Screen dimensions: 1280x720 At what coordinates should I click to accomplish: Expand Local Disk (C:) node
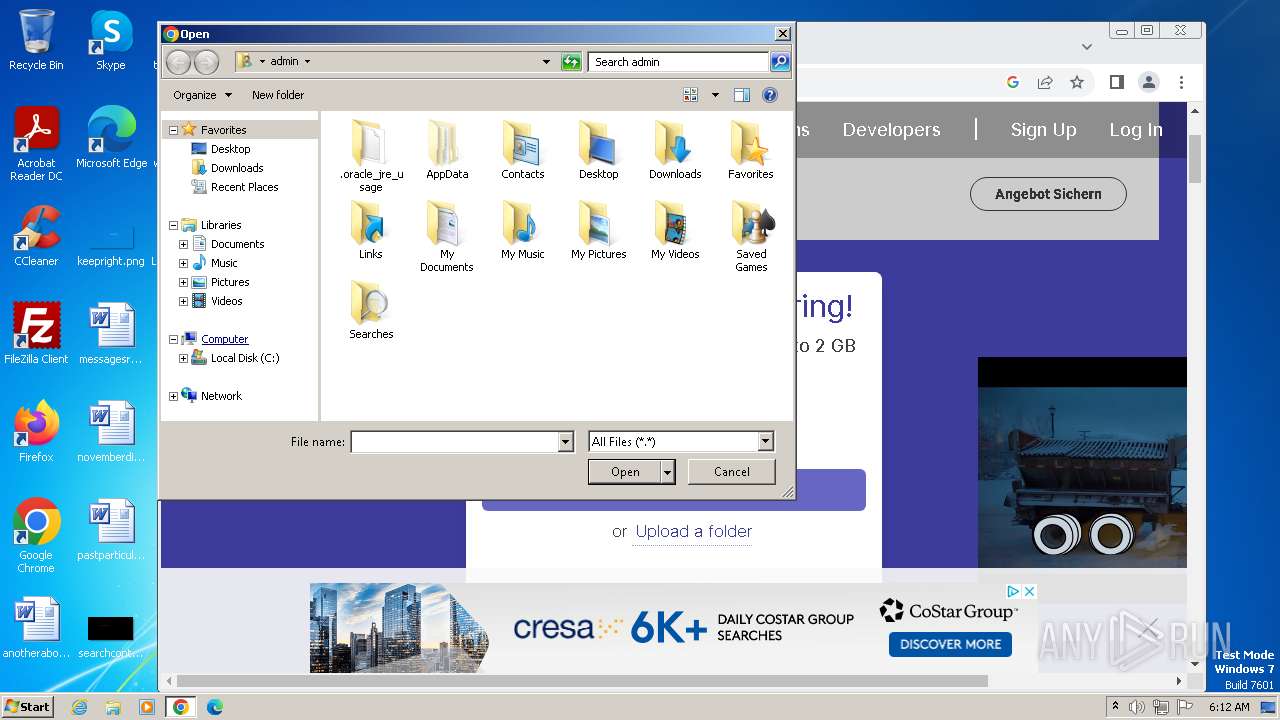click(x=183, y=358)
